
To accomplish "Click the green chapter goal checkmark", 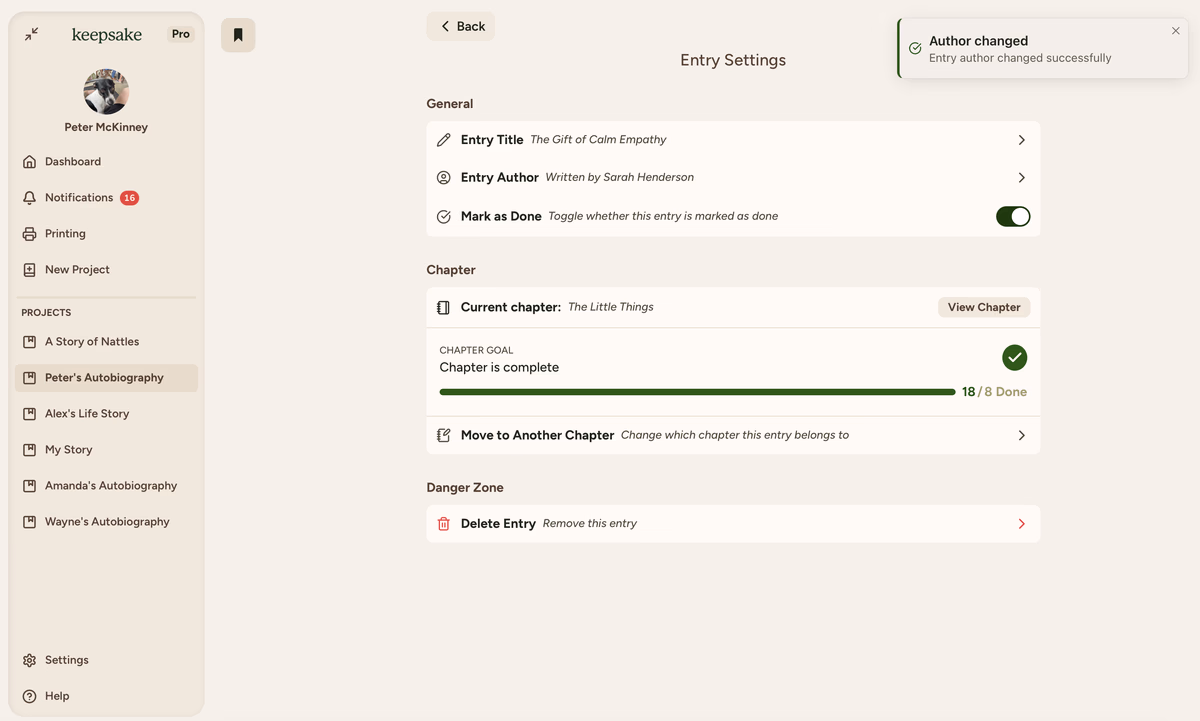I will 1014,357.
